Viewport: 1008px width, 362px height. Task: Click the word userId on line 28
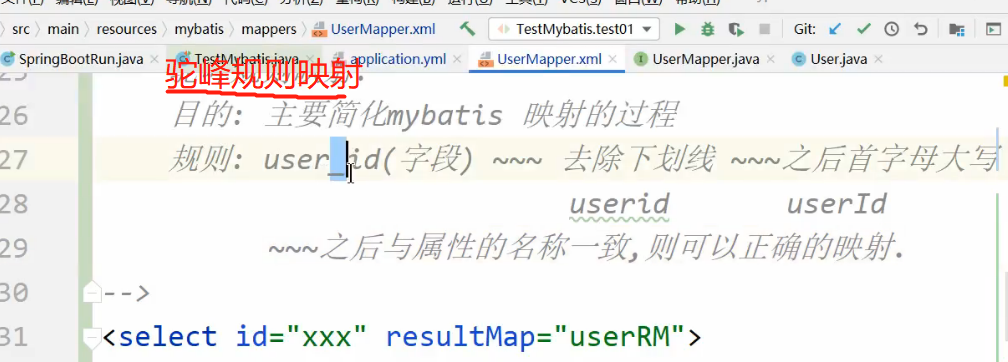pos(837,204)
